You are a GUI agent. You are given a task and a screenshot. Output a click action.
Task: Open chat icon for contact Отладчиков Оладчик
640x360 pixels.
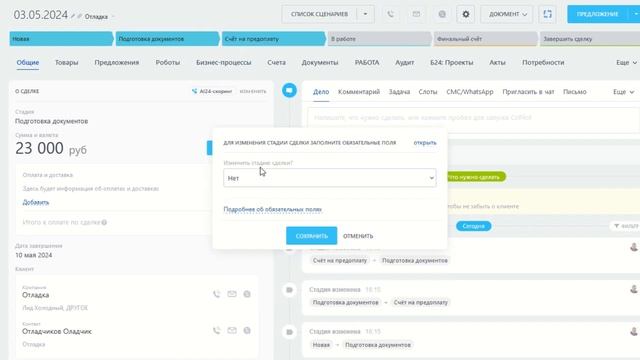click(x=247, y=331)
